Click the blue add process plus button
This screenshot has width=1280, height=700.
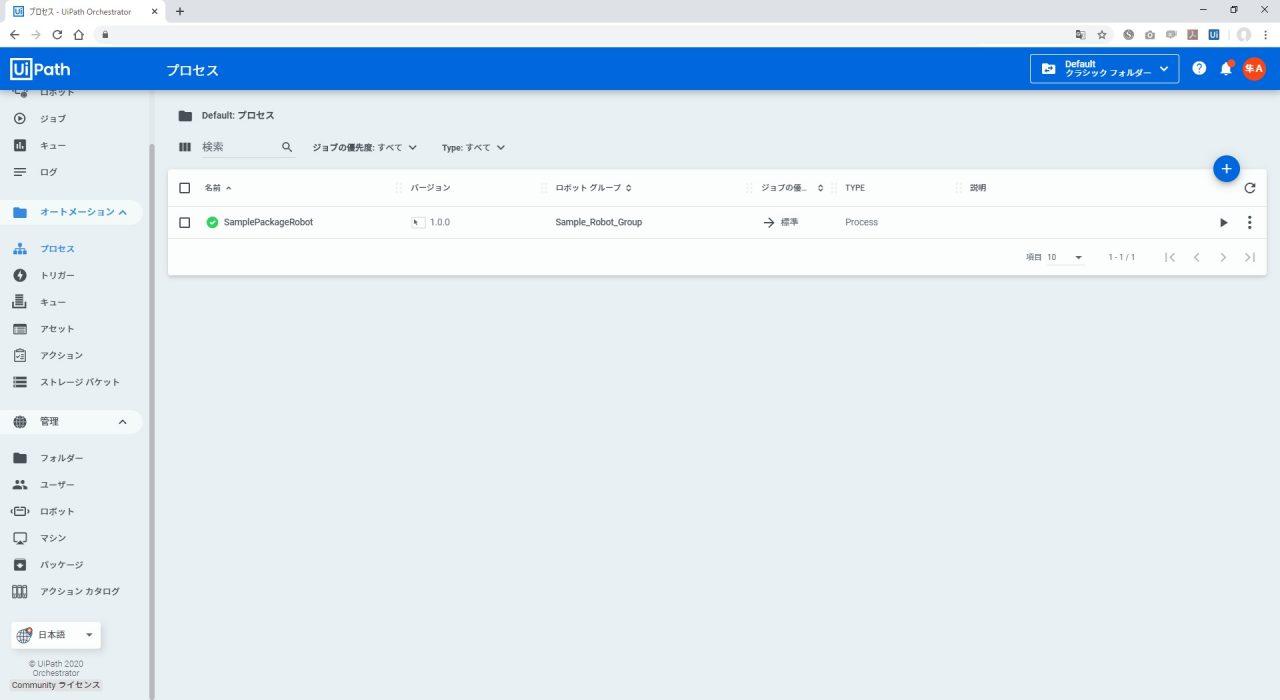[x=1227, y=169]
